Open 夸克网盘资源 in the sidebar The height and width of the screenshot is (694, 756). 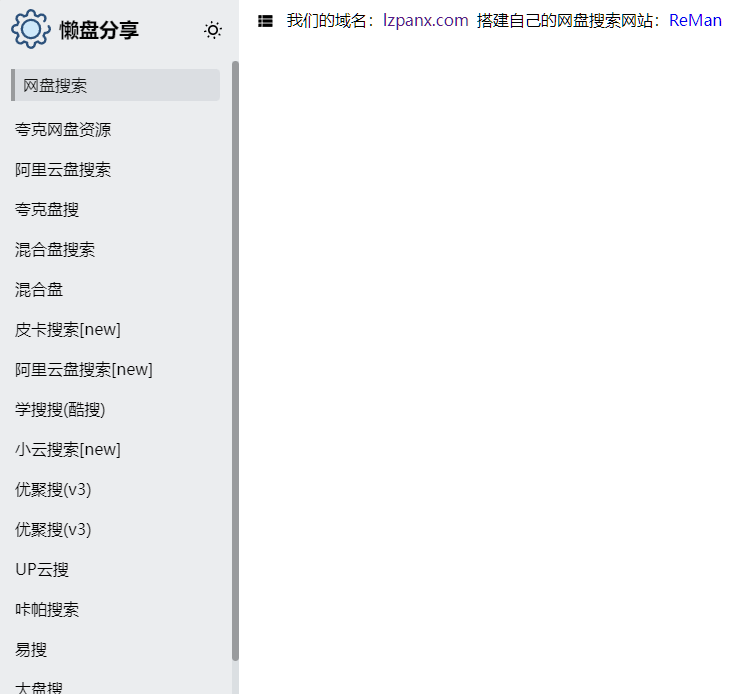pos(63,130)
